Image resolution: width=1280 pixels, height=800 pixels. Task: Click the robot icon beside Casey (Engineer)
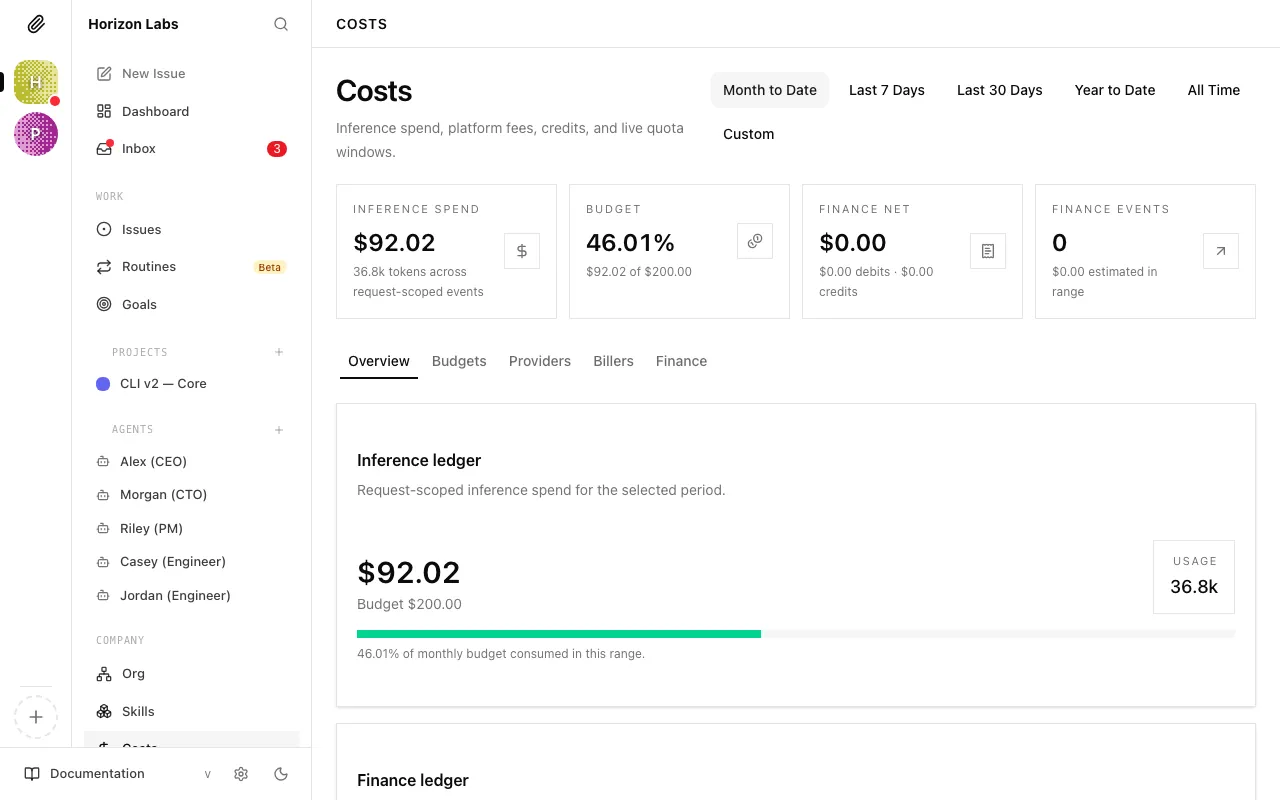click(x=103, y=562)
